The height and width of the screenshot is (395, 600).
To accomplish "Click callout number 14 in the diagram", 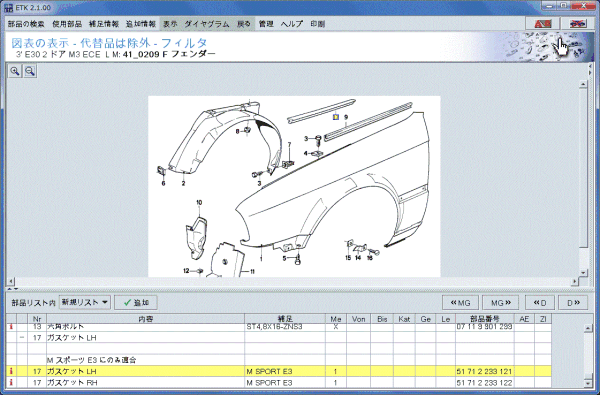I will pos(358,258).
